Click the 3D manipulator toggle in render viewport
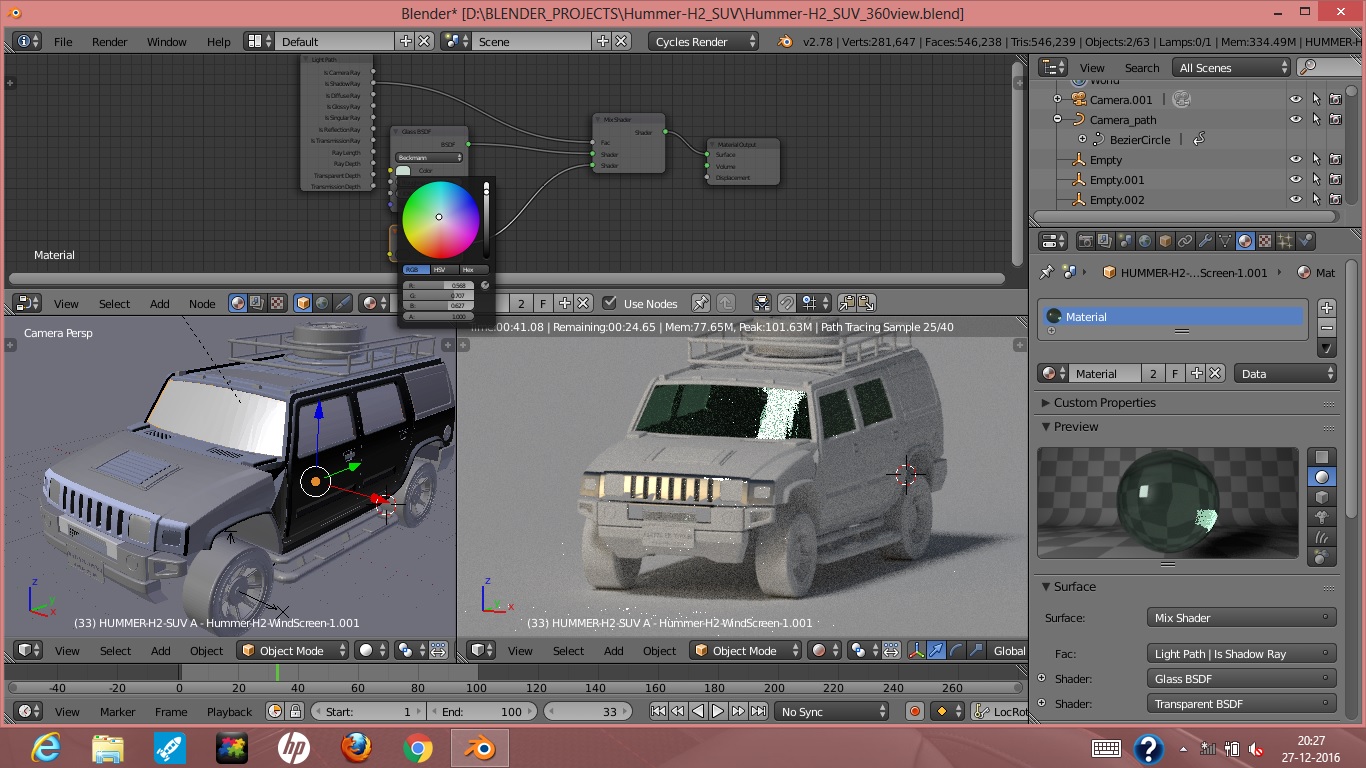Screen dimensions: 1366x768 click(x=917, y=650)
